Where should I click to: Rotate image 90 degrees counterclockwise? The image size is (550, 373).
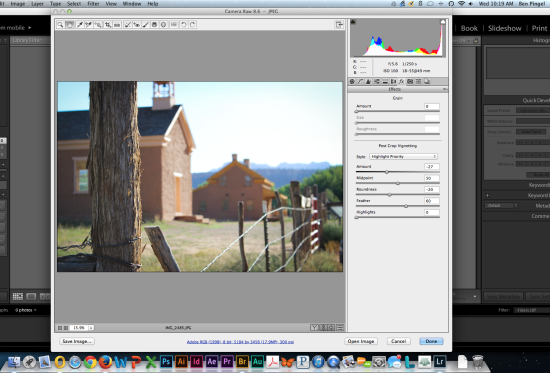point(183,25)
